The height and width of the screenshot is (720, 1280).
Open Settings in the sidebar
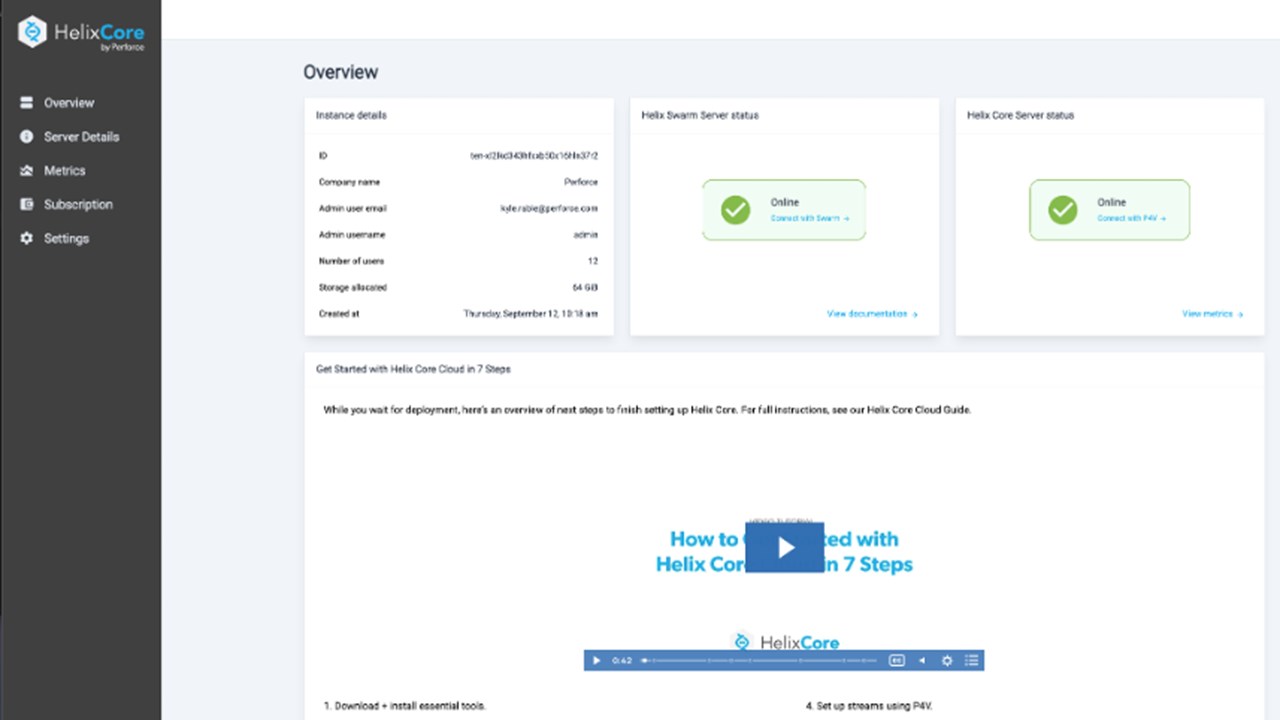point(66,239)
